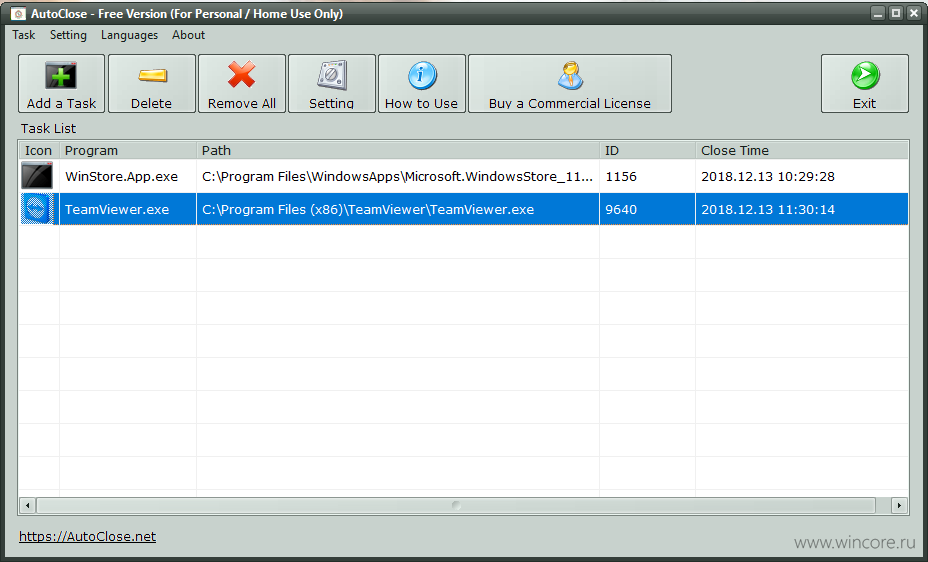Click the AutoClose title bar app icon

click(18, 13)
